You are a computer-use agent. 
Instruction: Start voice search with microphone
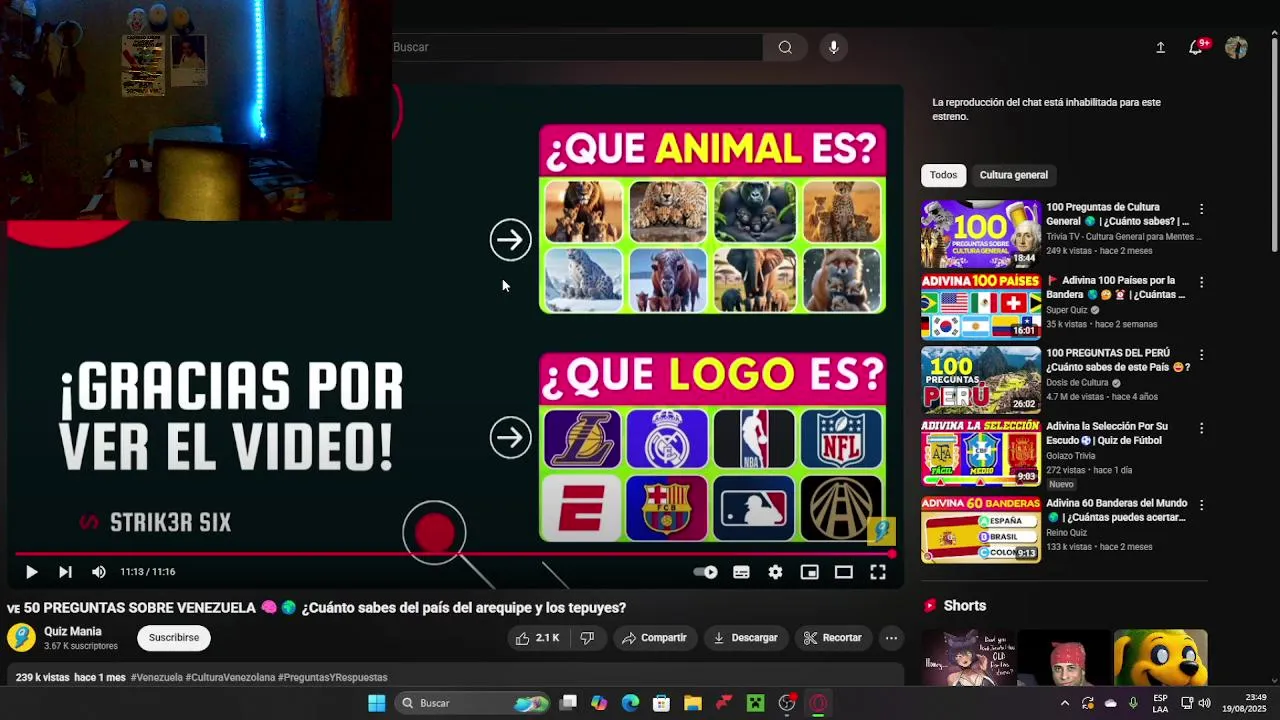[833, 47]
